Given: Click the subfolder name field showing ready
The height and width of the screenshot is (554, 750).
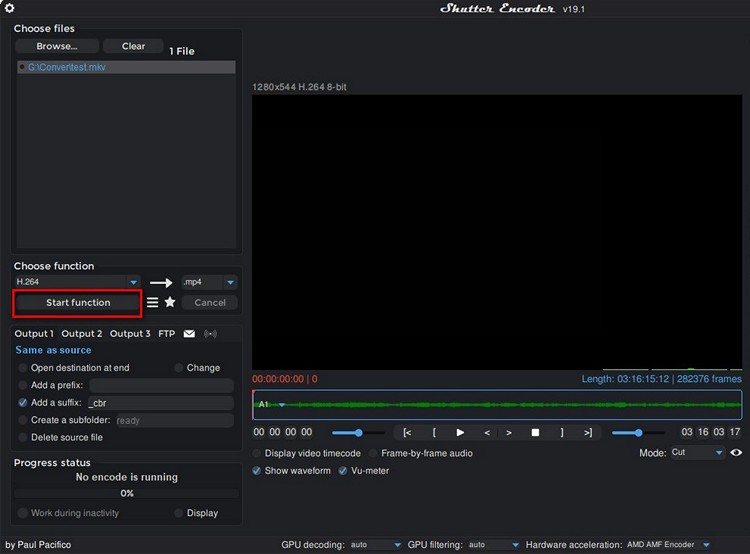Looking at the screenshot, I should 174,420.
